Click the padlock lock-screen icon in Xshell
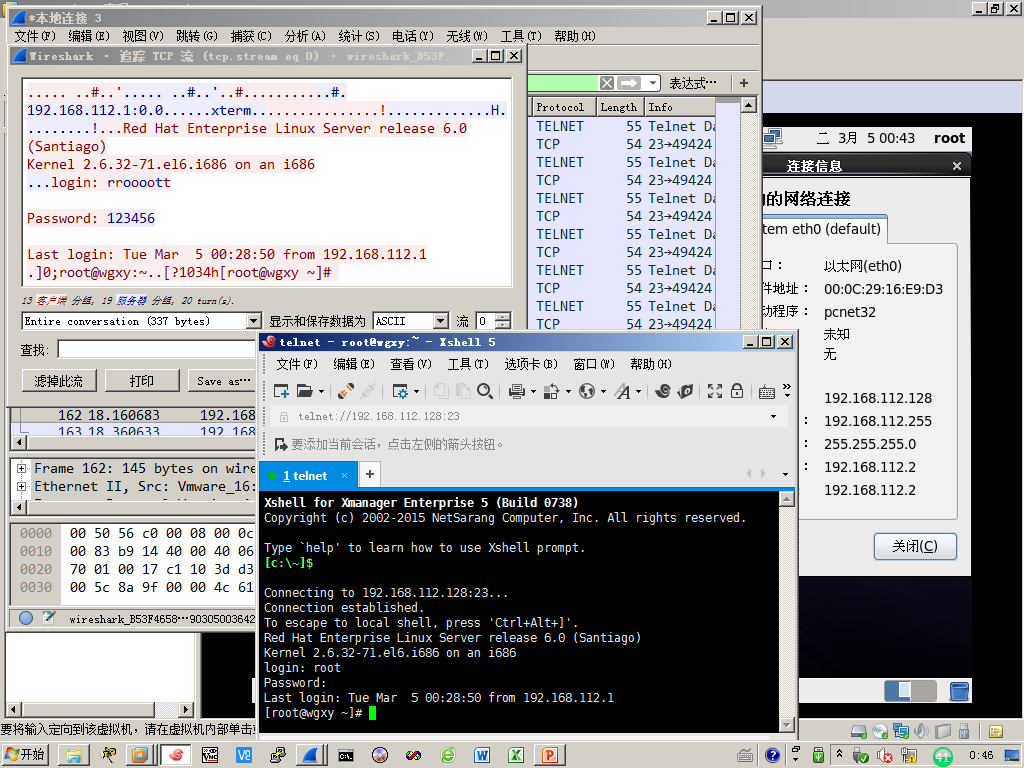1024x768 pixels. pos(736,391)
